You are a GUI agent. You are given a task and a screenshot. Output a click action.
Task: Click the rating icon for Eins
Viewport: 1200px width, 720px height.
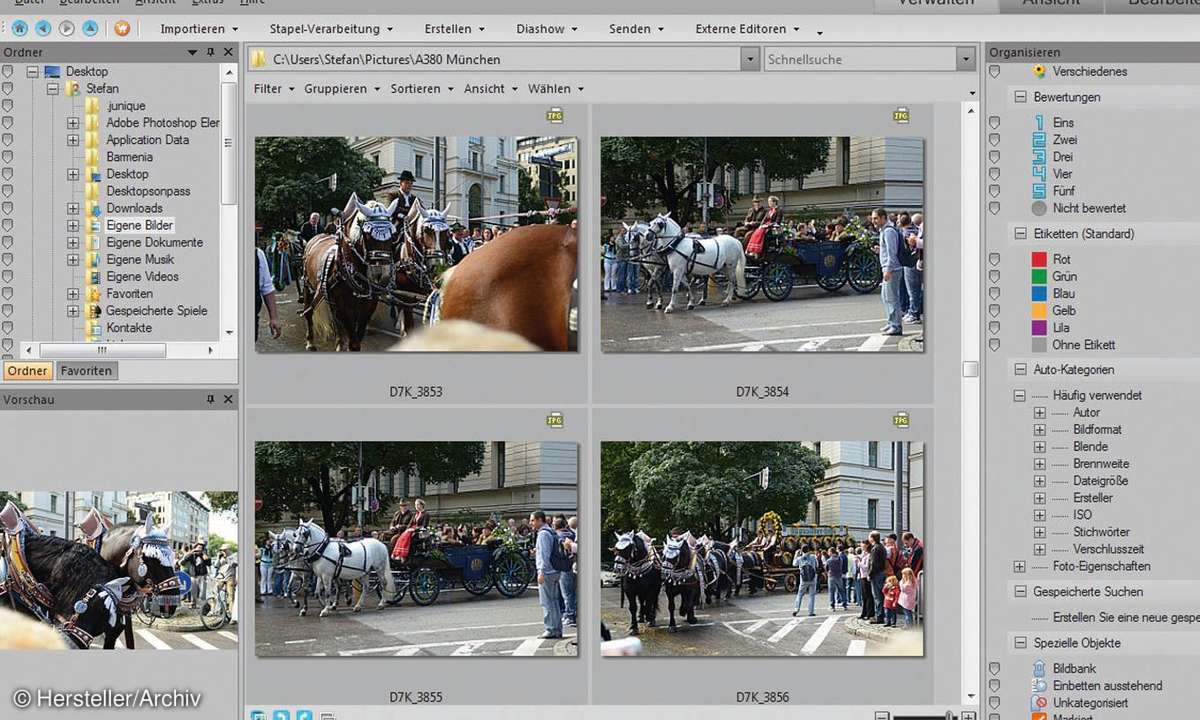[1039, 123]
